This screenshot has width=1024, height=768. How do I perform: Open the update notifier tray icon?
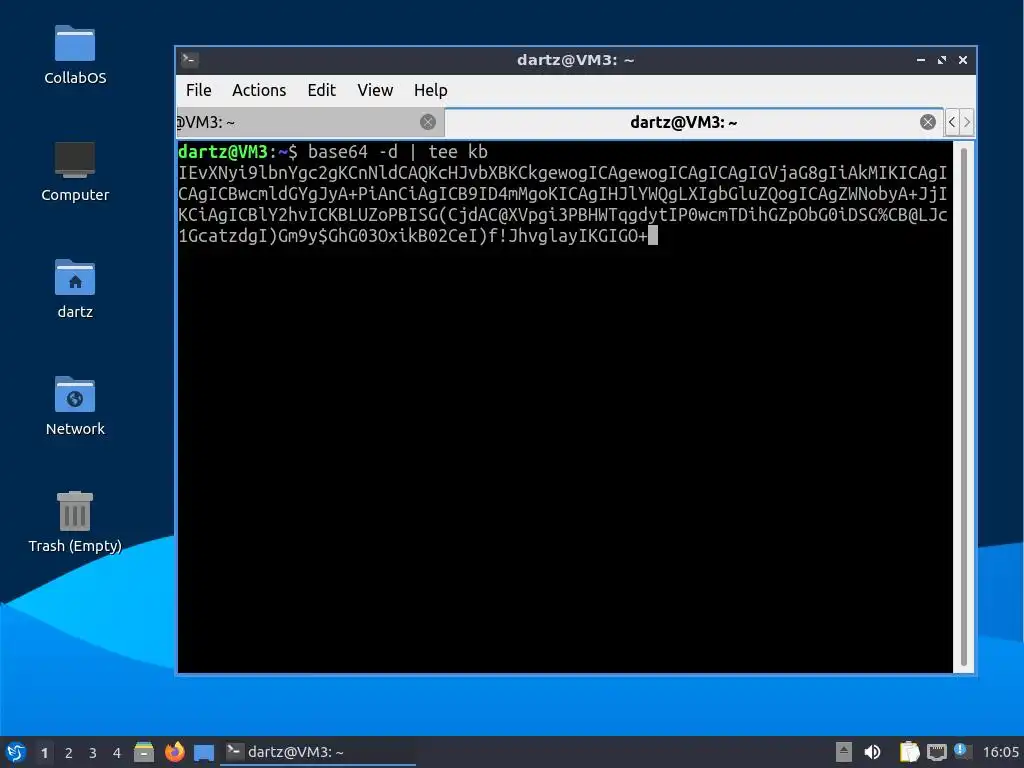(x=962, y=751)
